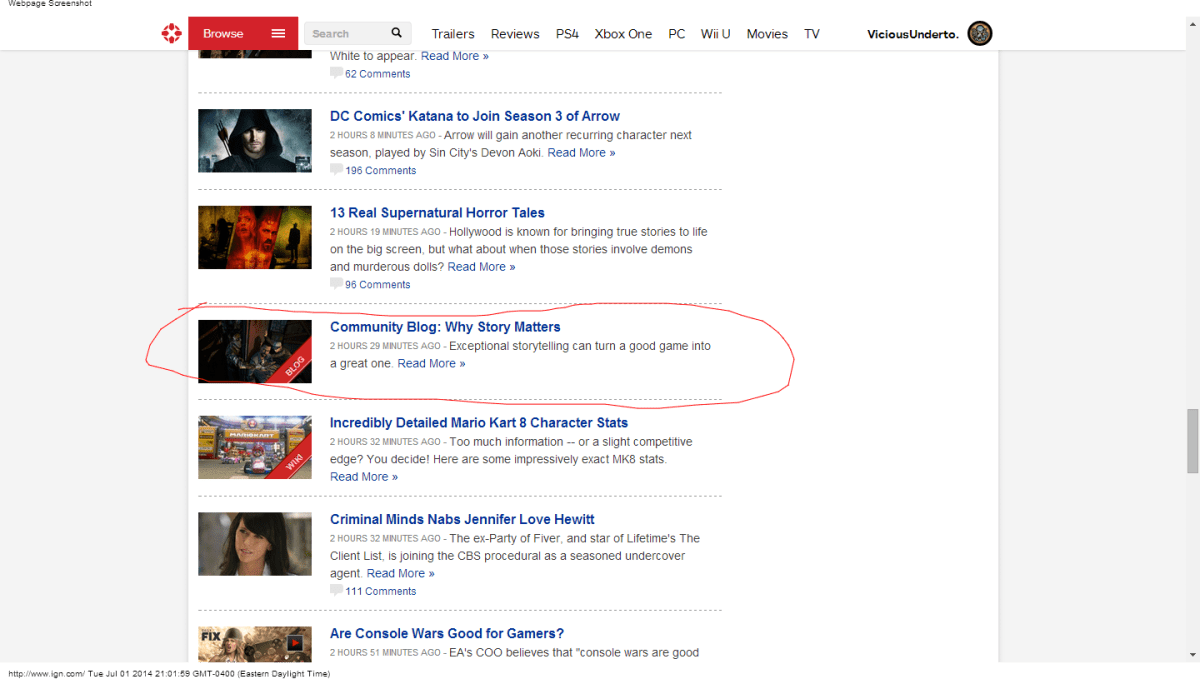Select Xbox One in the navigation bar
Screen dimensions: 1200x679
pyautogui.click(x=623, y=34)
